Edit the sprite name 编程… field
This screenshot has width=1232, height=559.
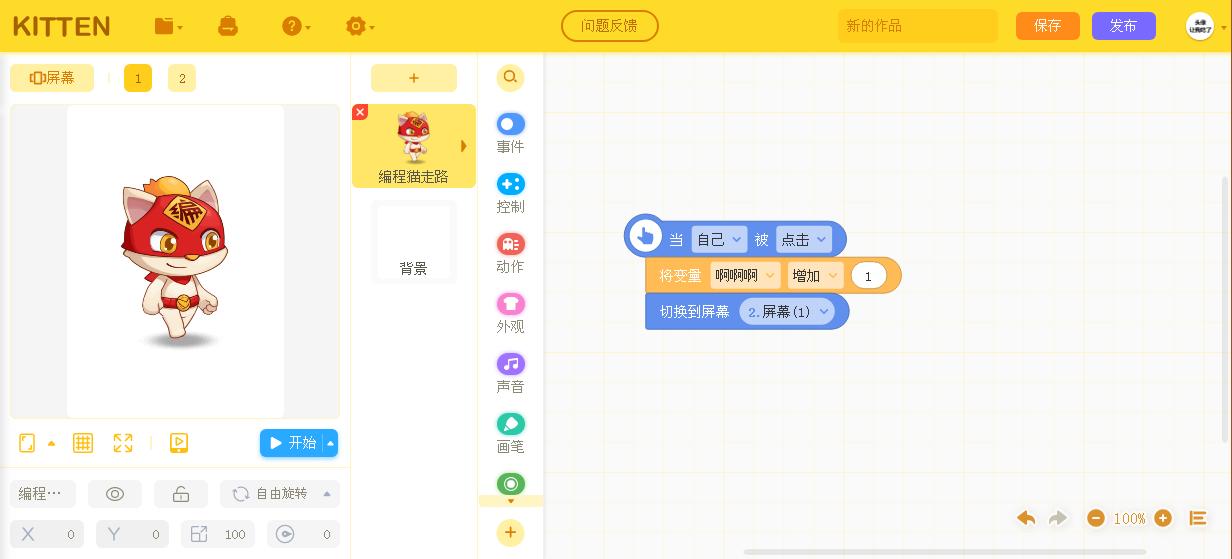pyautogui.click(x=43, y=494)
